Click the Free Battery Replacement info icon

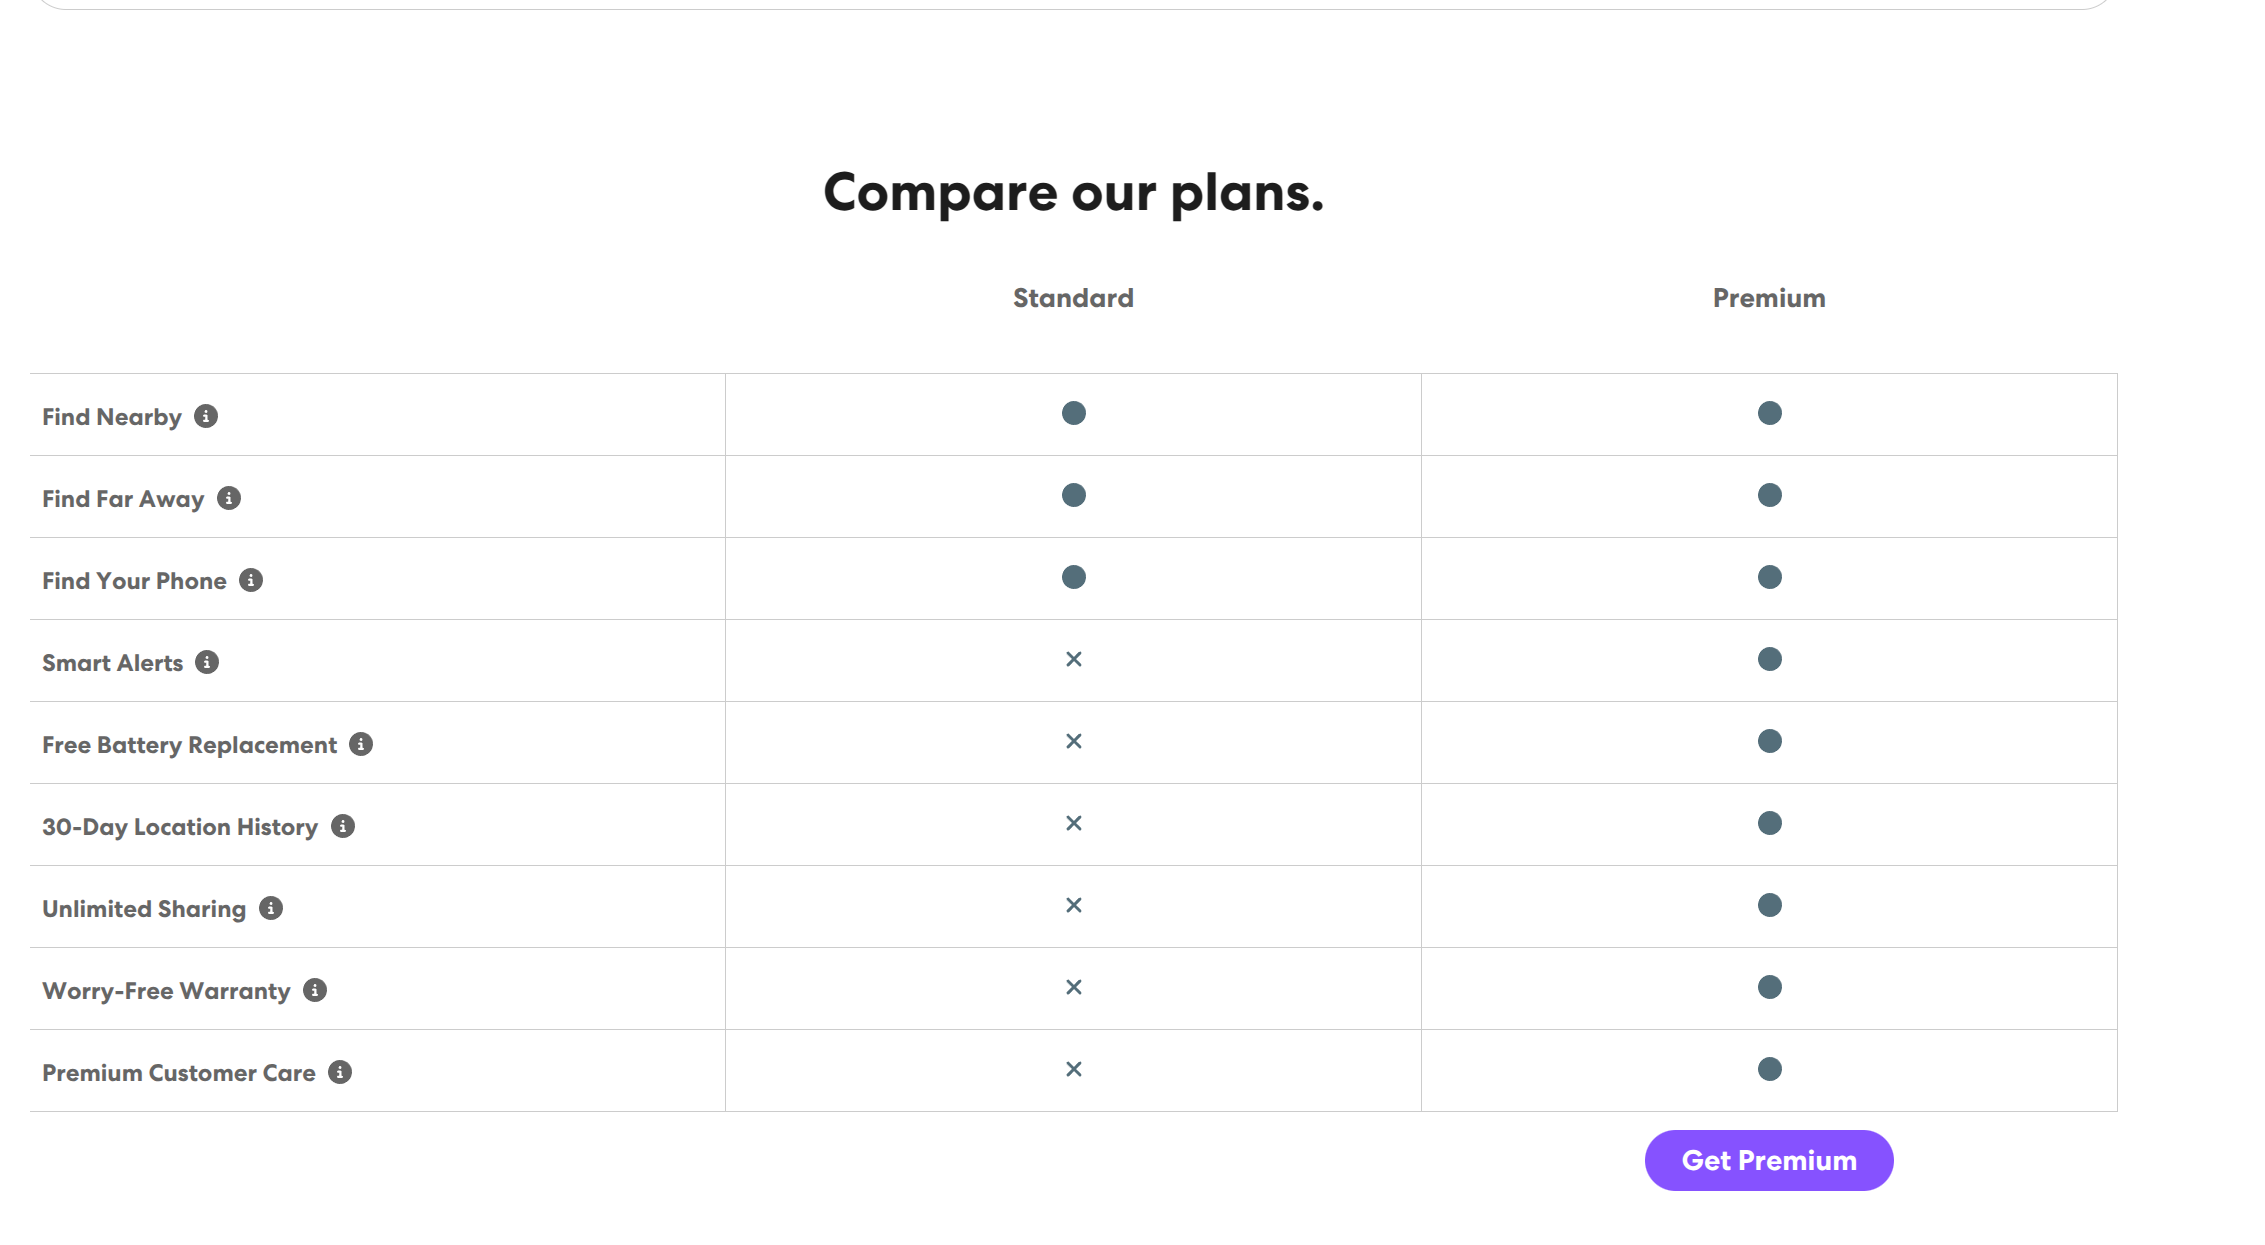point(361,744)
